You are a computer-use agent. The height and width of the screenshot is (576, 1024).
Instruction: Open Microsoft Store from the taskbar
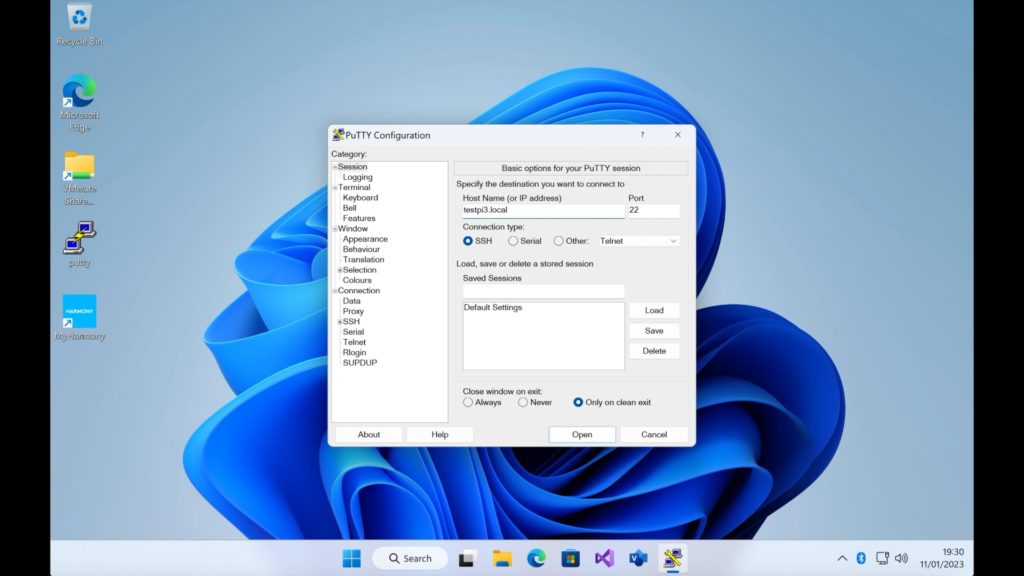coord(570,558)
